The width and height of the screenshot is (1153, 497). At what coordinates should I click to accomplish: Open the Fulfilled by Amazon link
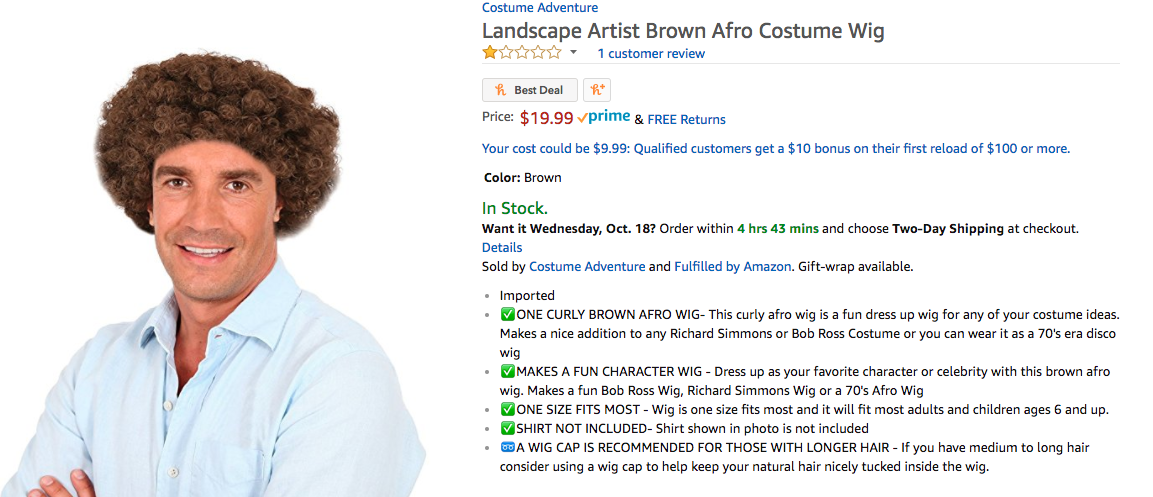click(x=732, y=267)
